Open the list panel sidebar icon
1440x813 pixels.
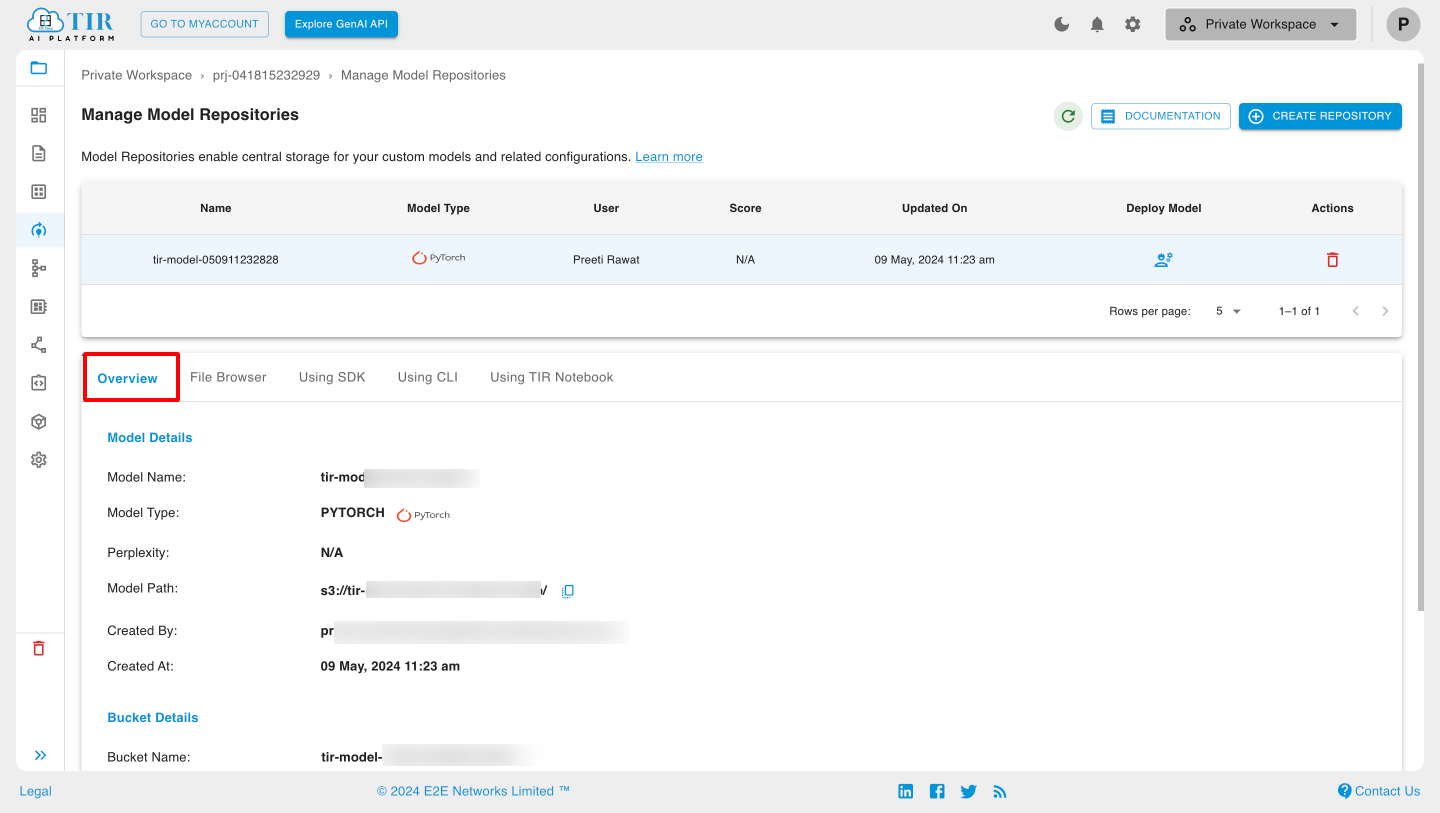click(39, 307)
